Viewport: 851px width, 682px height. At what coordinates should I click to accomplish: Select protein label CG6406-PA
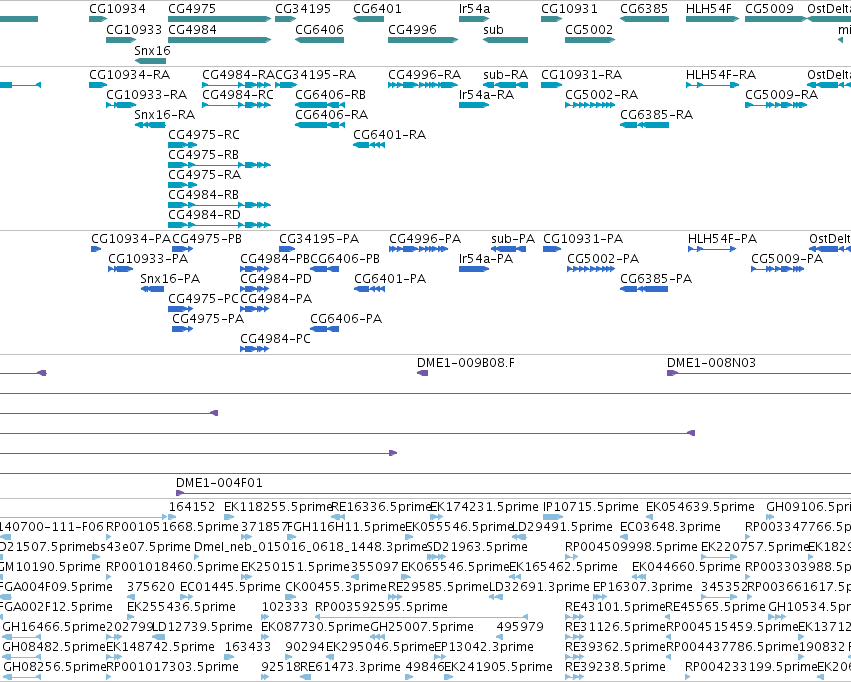(346, 318)
